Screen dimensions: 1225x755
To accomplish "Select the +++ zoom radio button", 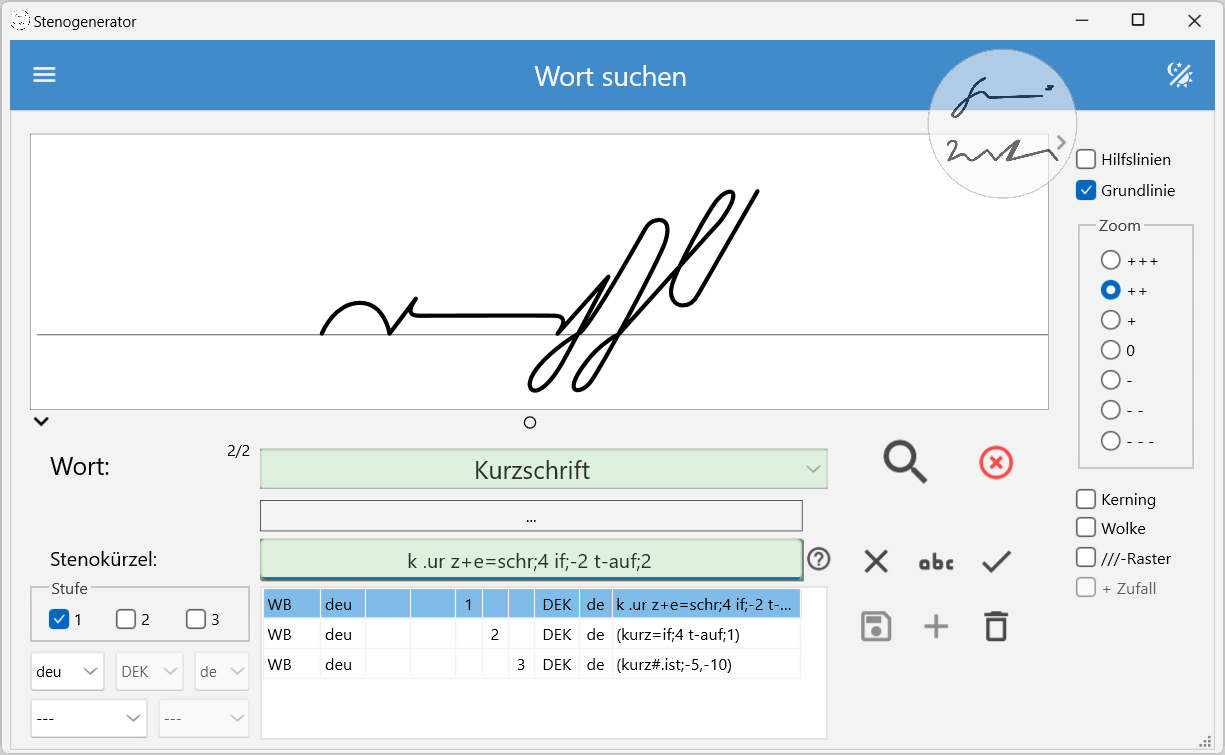I will click(x=1110, y=260).
